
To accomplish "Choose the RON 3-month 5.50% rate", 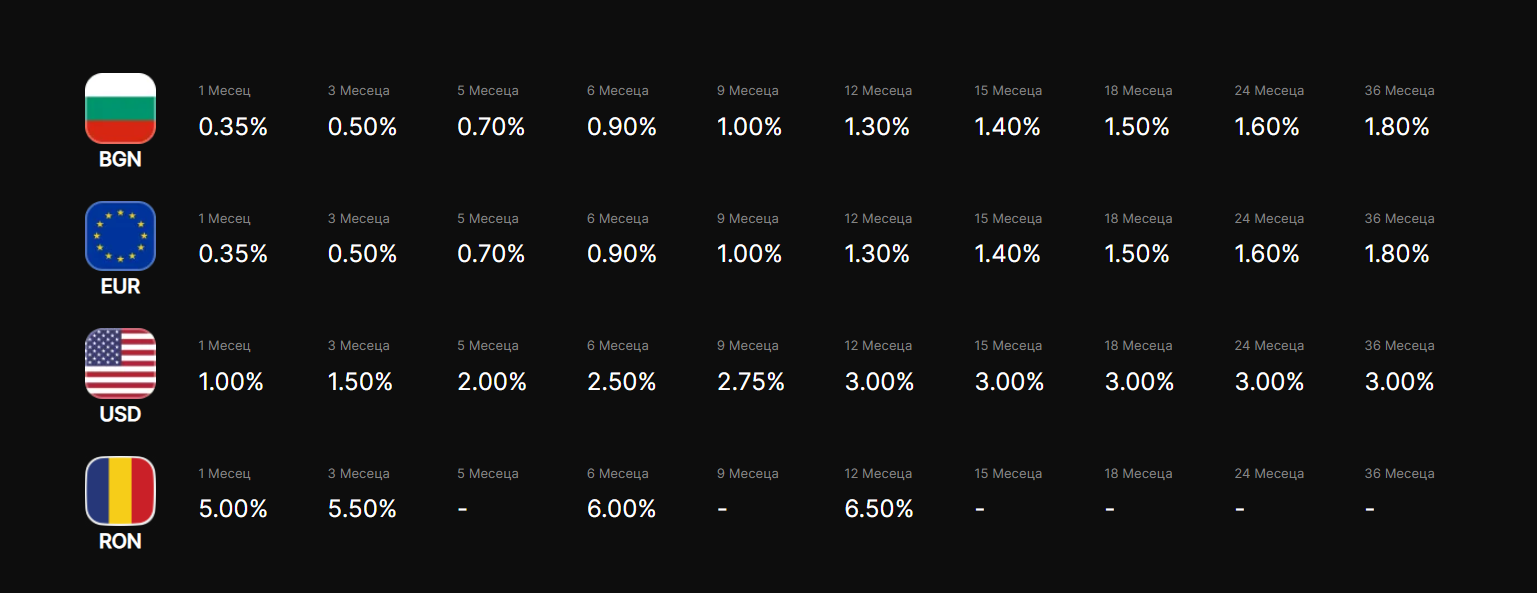I will pos(362,509).
